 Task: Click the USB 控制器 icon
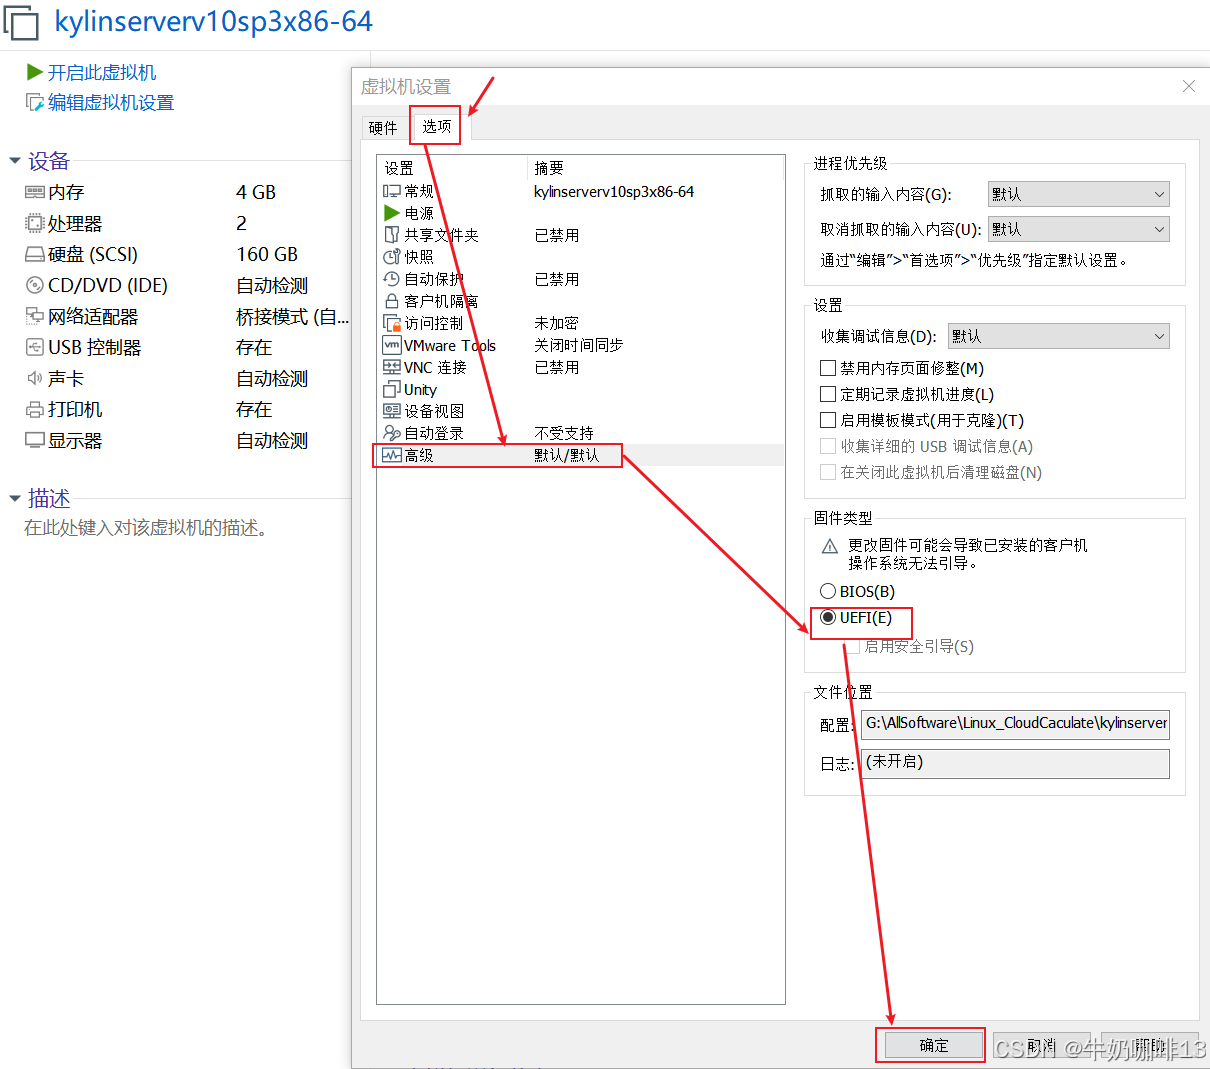pyautogui.click(x=35, y=347)
